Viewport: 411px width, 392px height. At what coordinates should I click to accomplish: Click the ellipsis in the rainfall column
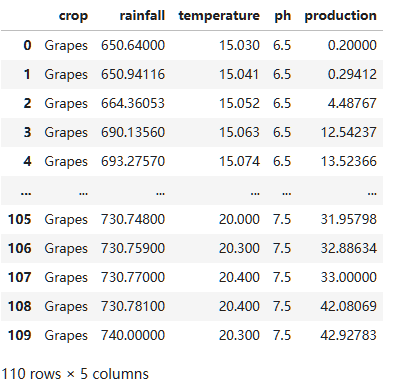160,193
